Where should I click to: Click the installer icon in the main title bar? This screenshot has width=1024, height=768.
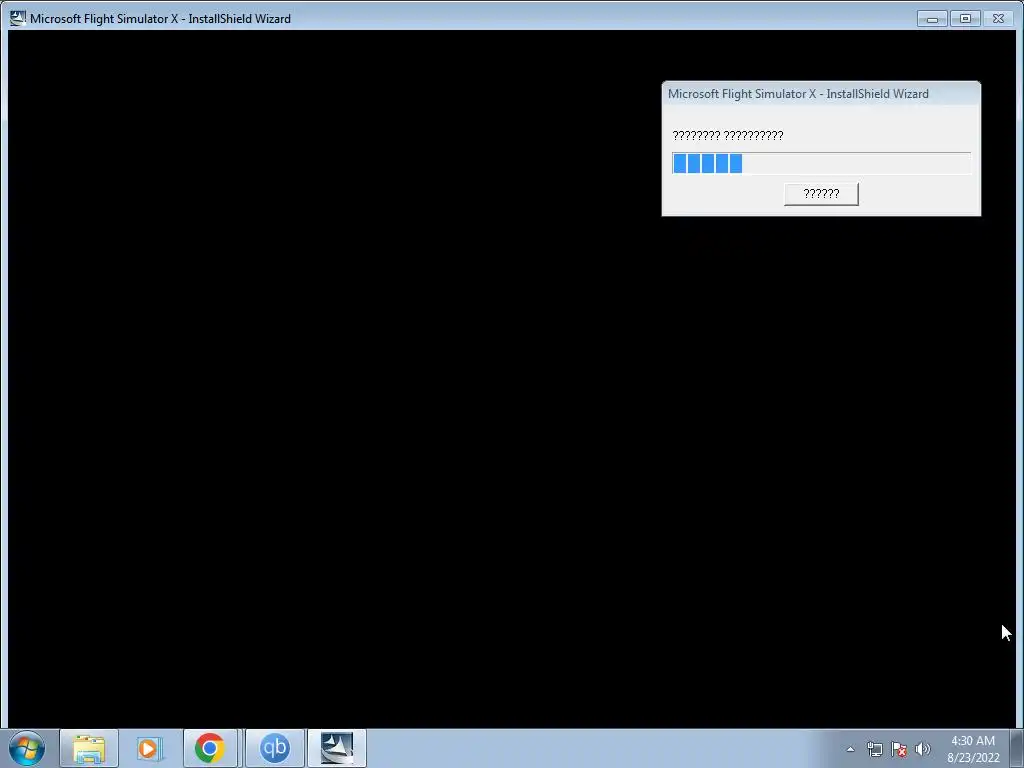click(18, 18)
